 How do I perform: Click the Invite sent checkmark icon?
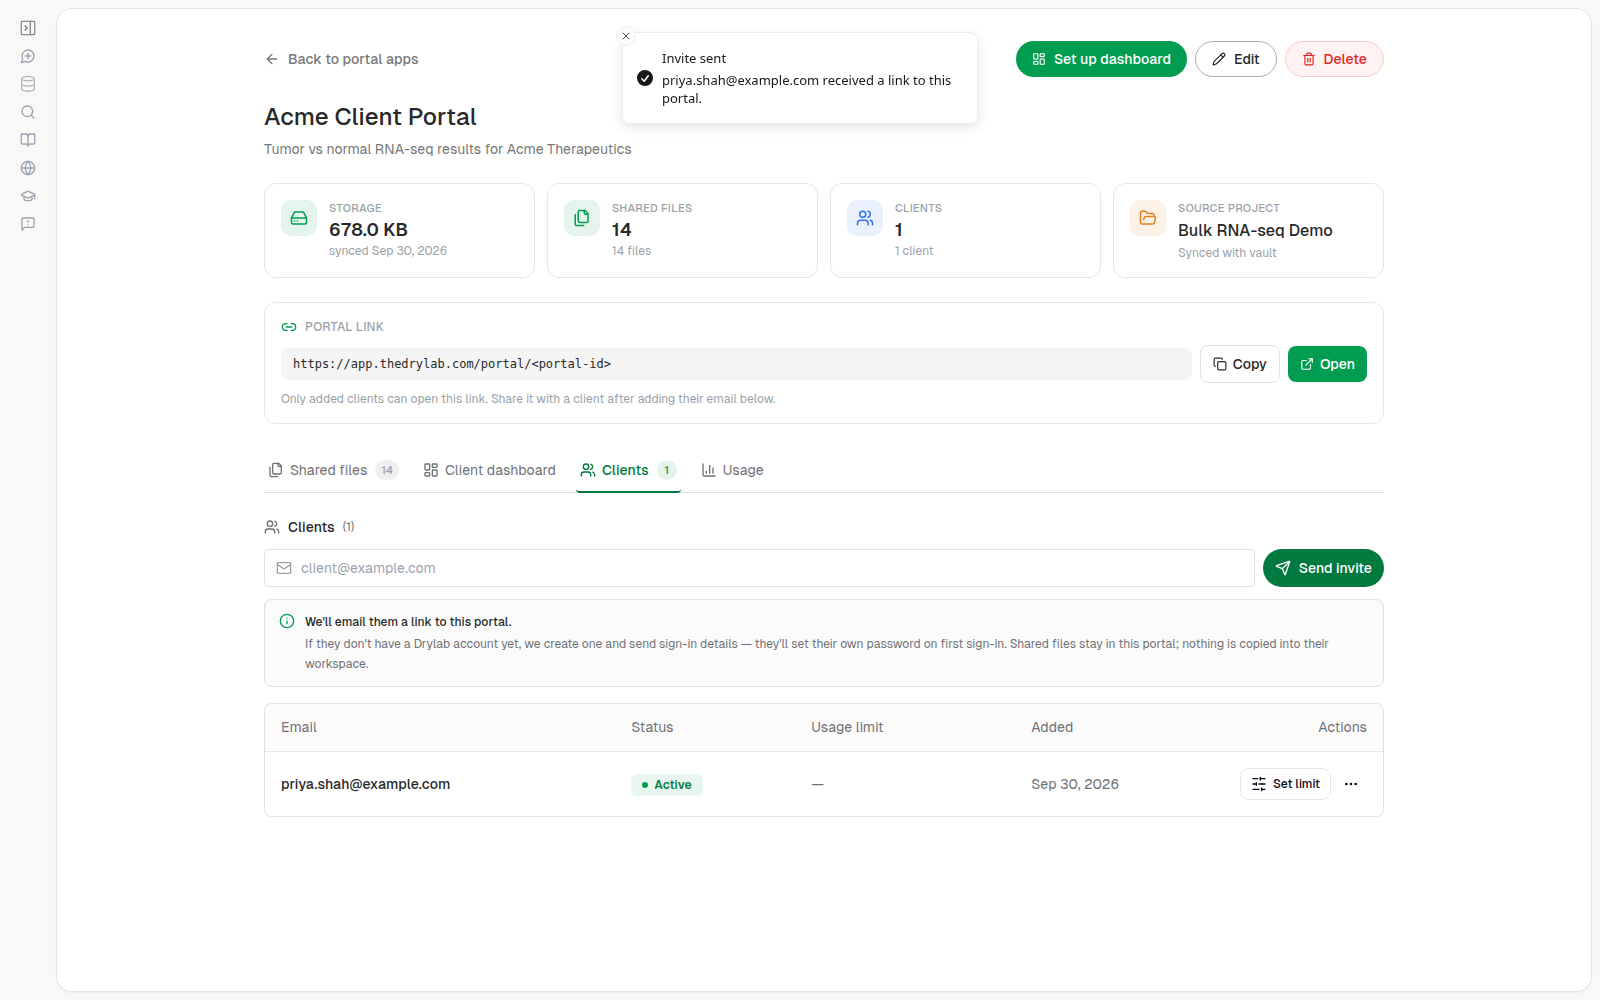tap(645, 78)
